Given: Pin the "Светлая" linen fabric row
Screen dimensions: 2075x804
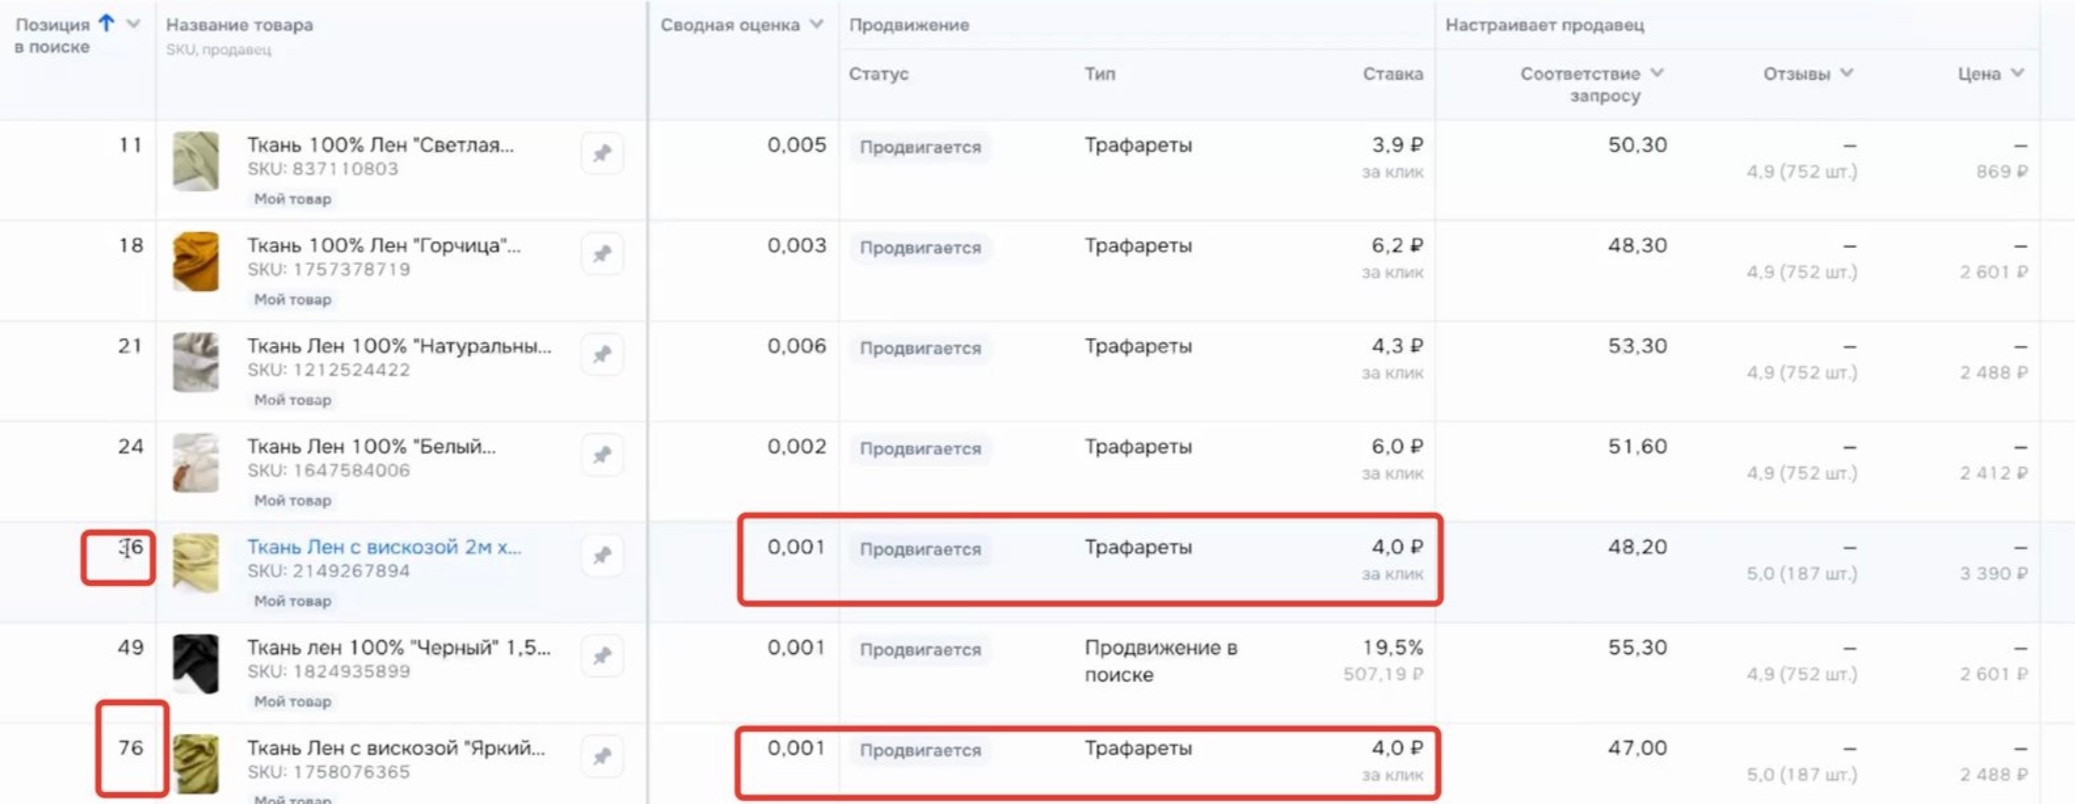Looking at the screenshot, I should pyautogui.click(x=602, y=154).
